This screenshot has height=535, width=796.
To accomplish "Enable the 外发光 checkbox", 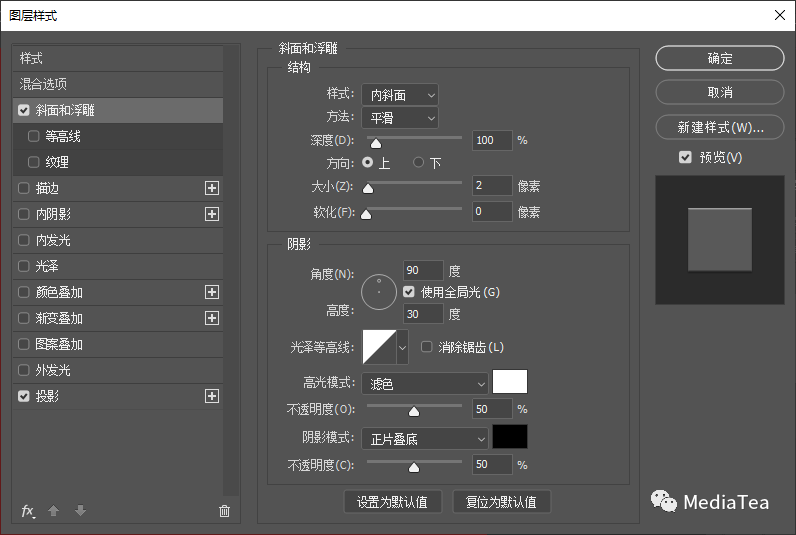I will 24,370.
